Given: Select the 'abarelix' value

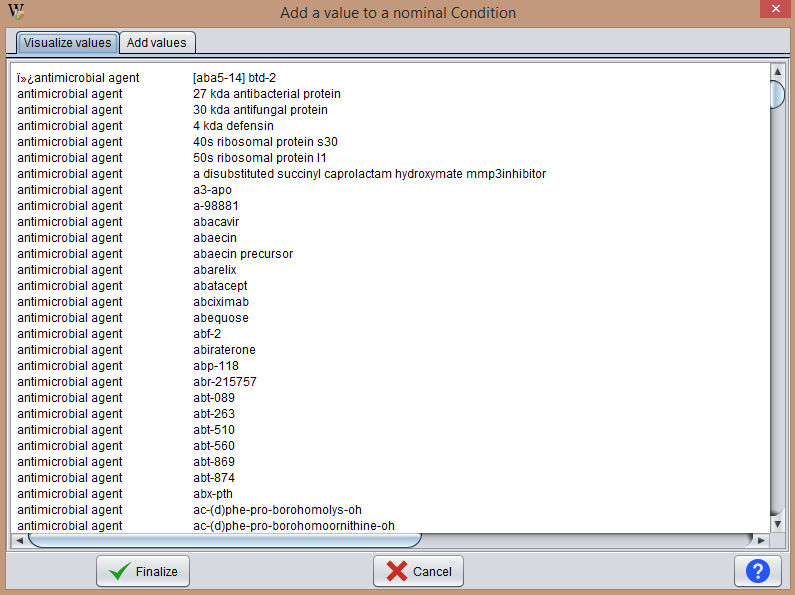Looking at the screenshot, I should [x=214, y=270].
